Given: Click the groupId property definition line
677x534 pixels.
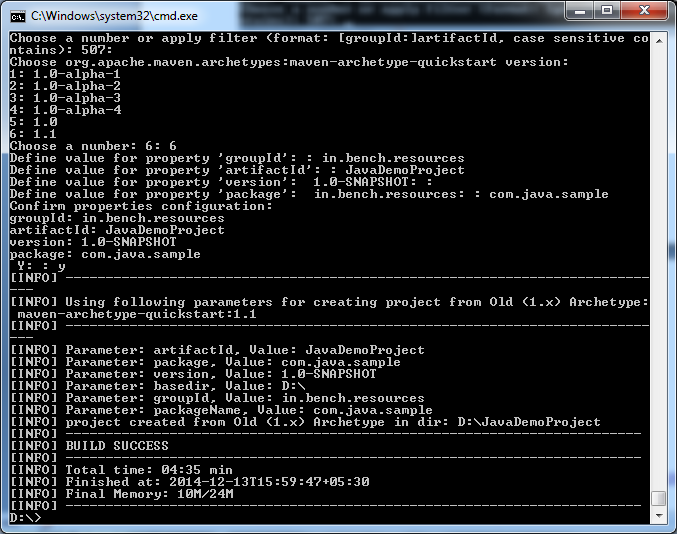Looking at the screenshot, I should (237, 158).
